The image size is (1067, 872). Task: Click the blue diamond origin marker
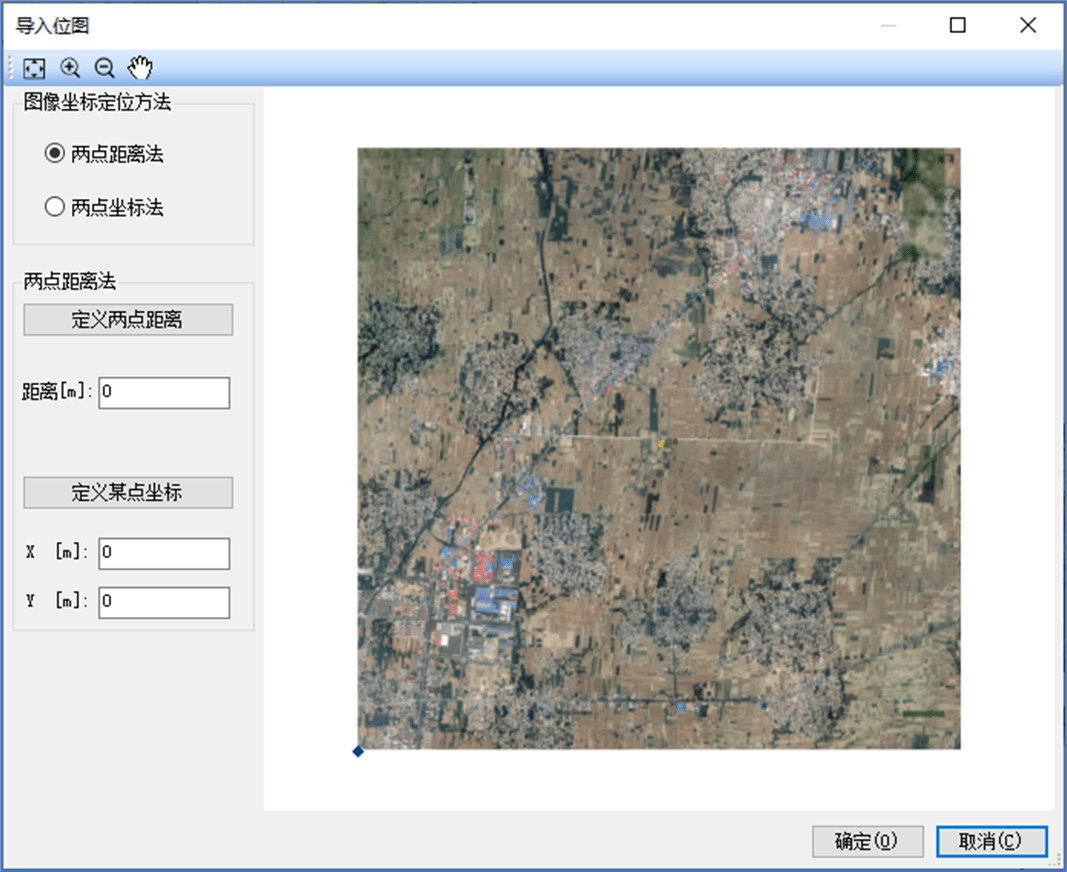pos(358,752)
